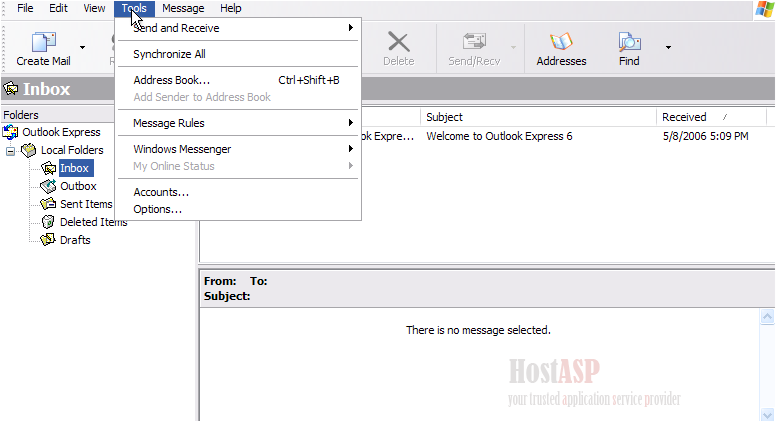The width and height of the screenshot is (776, 422).
Task: Open the Edit menu
Action: pyautogui.click(x=58, y=8)
